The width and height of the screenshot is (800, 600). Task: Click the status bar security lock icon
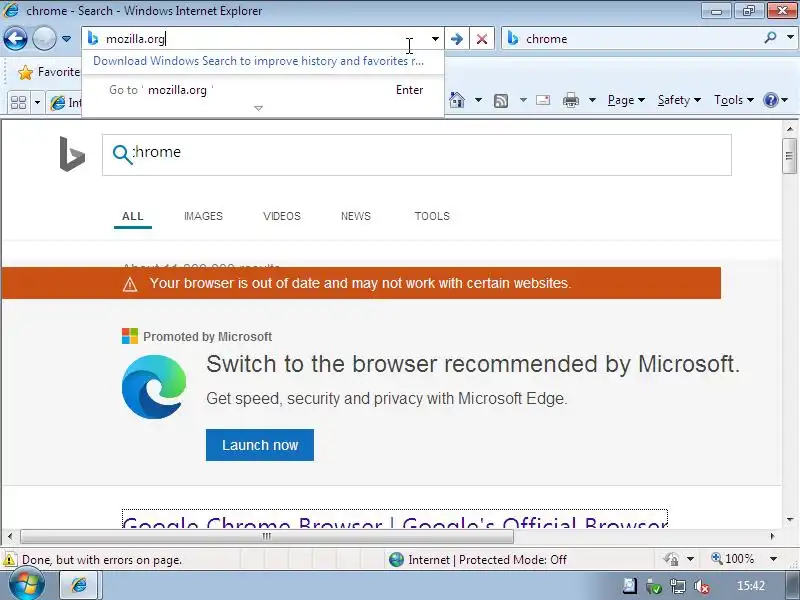click(672, 559)
